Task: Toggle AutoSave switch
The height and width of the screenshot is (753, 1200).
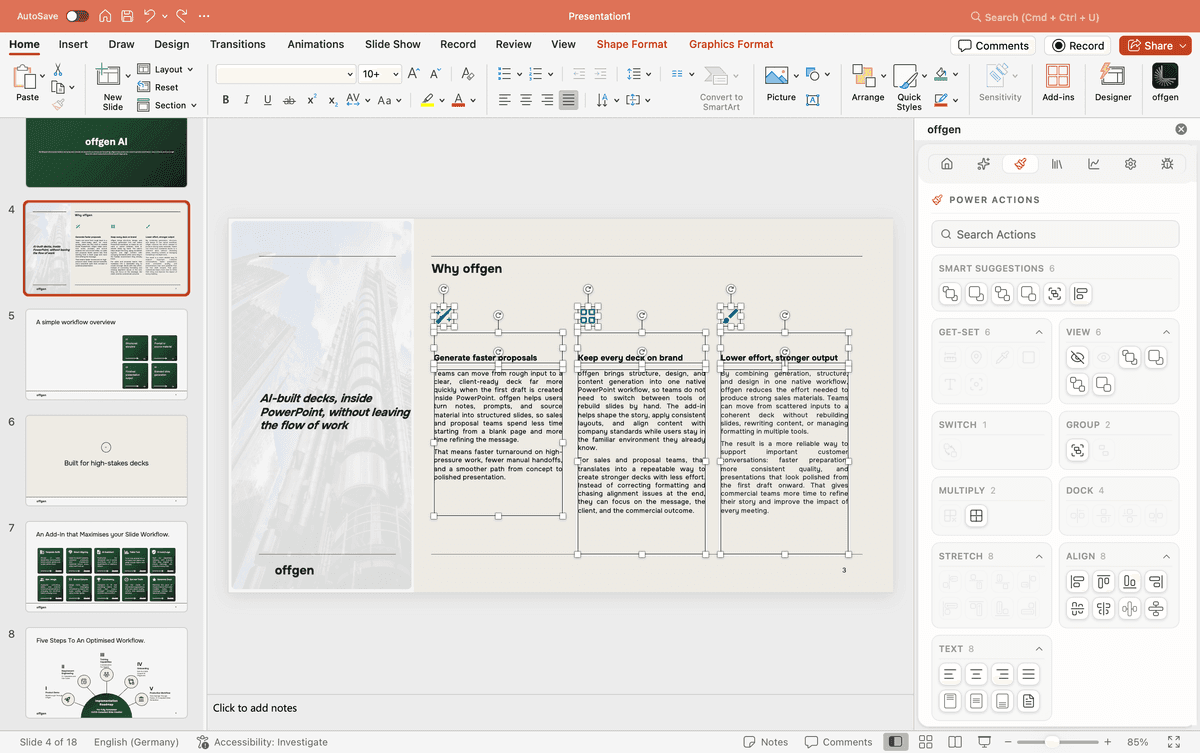Action: [77, 17]
